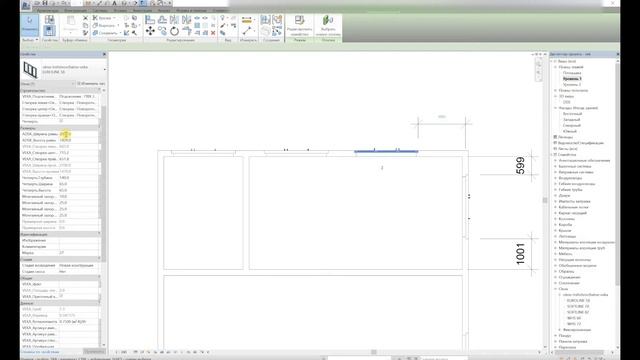The height and width of the screenshot is (360, 640).
Task: Open Уровень 2 floor plan in browser
Action: click(x=572, y=84)
